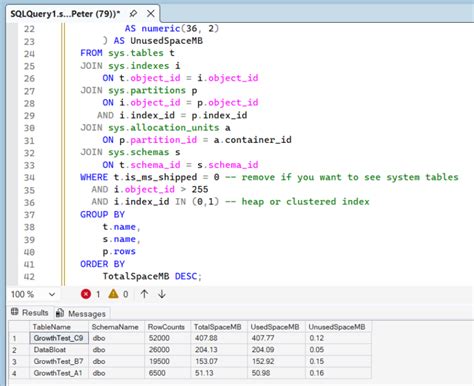Click the ORDER BY keyword on line 41

(102, 264)
